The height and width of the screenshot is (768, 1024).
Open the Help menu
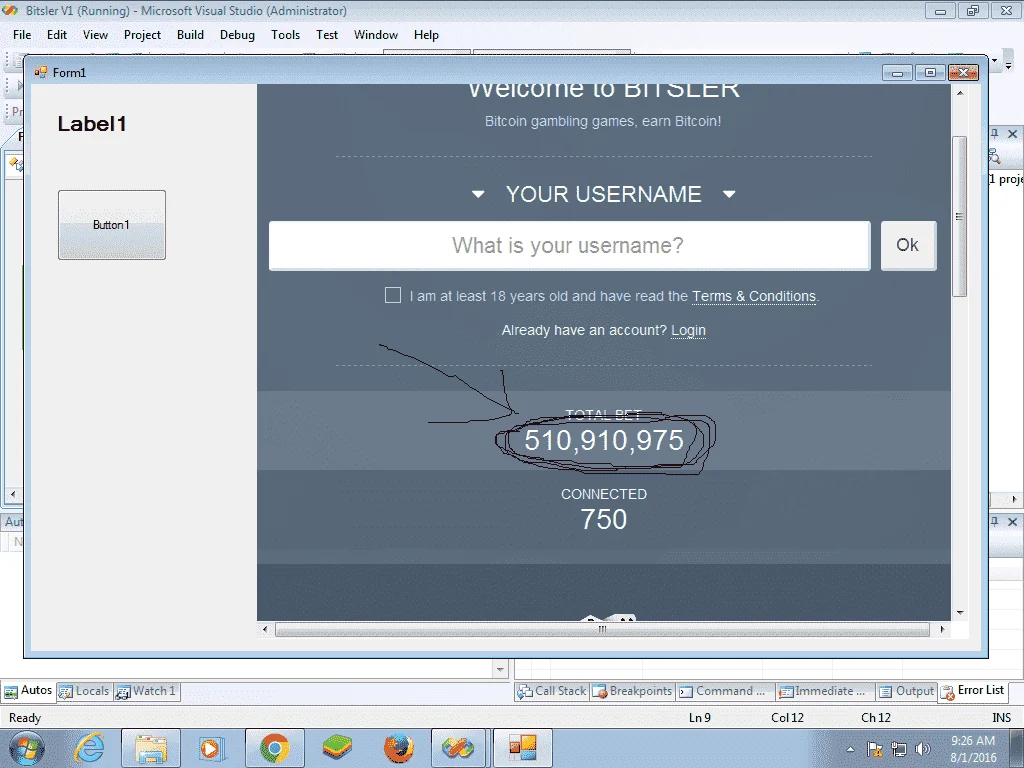(426, 35)
